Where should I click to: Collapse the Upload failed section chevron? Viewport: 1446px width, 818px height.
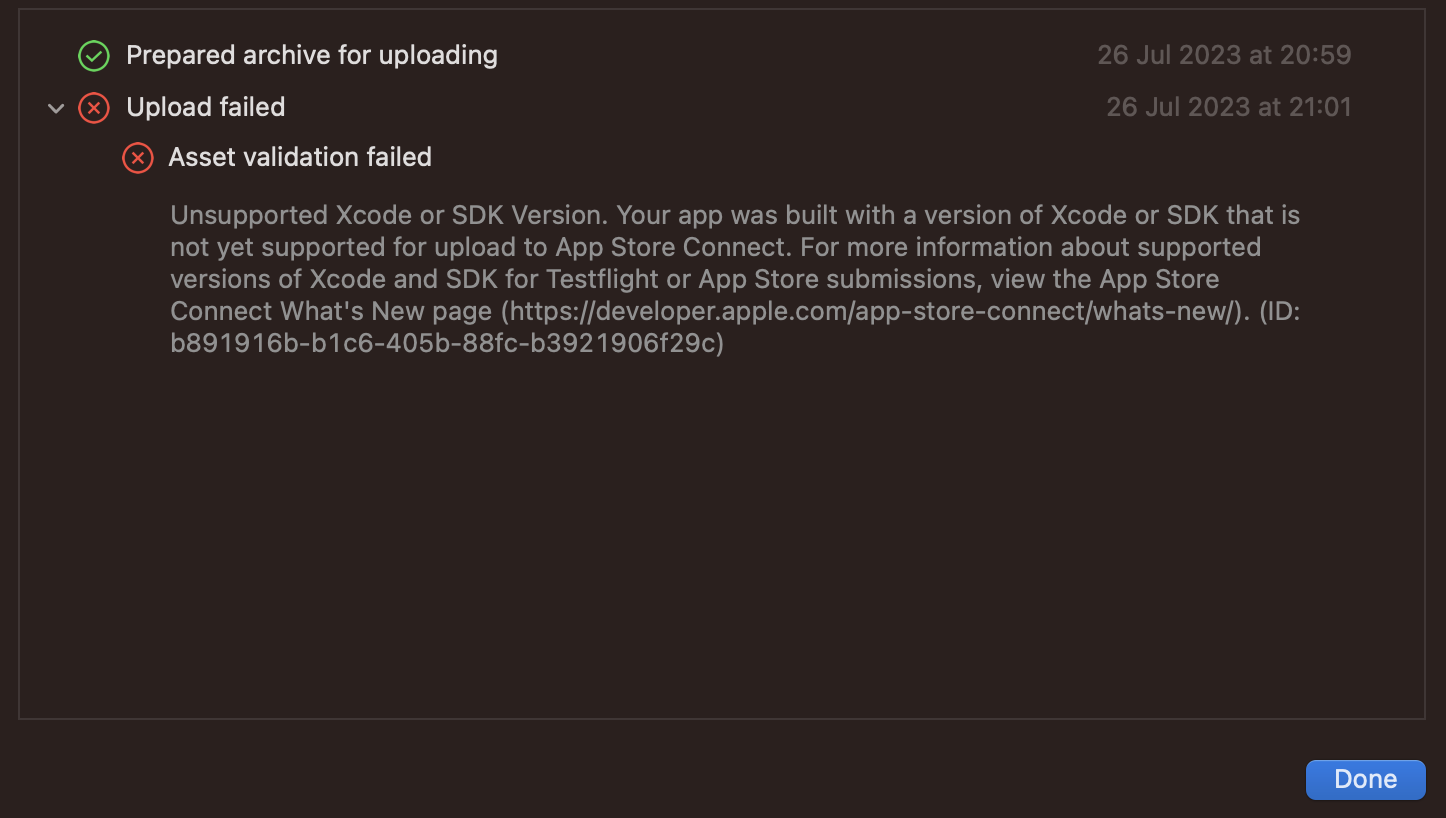(x=56, y=108)
